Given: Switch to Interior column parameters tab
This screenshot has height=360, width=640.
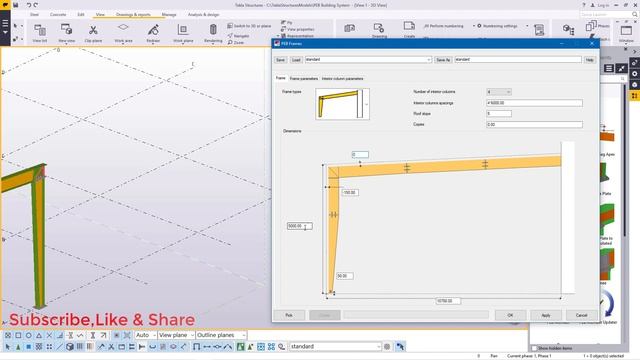Looking at the screenshot, I should tap(342, 78).
